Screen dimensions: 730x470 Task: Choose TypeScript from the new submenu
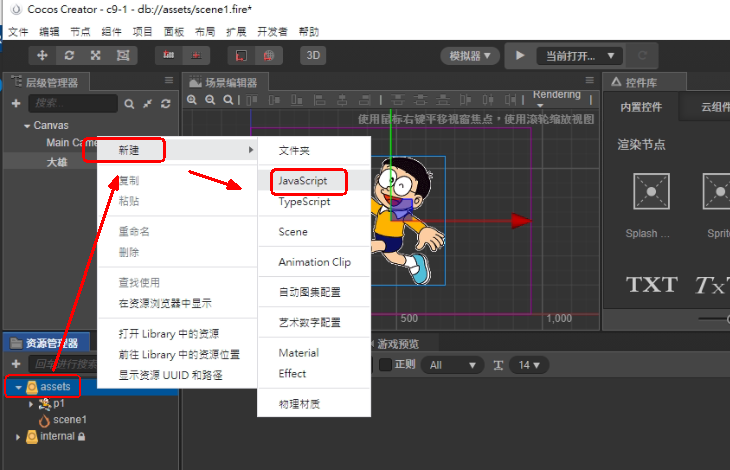coord(314,201)
